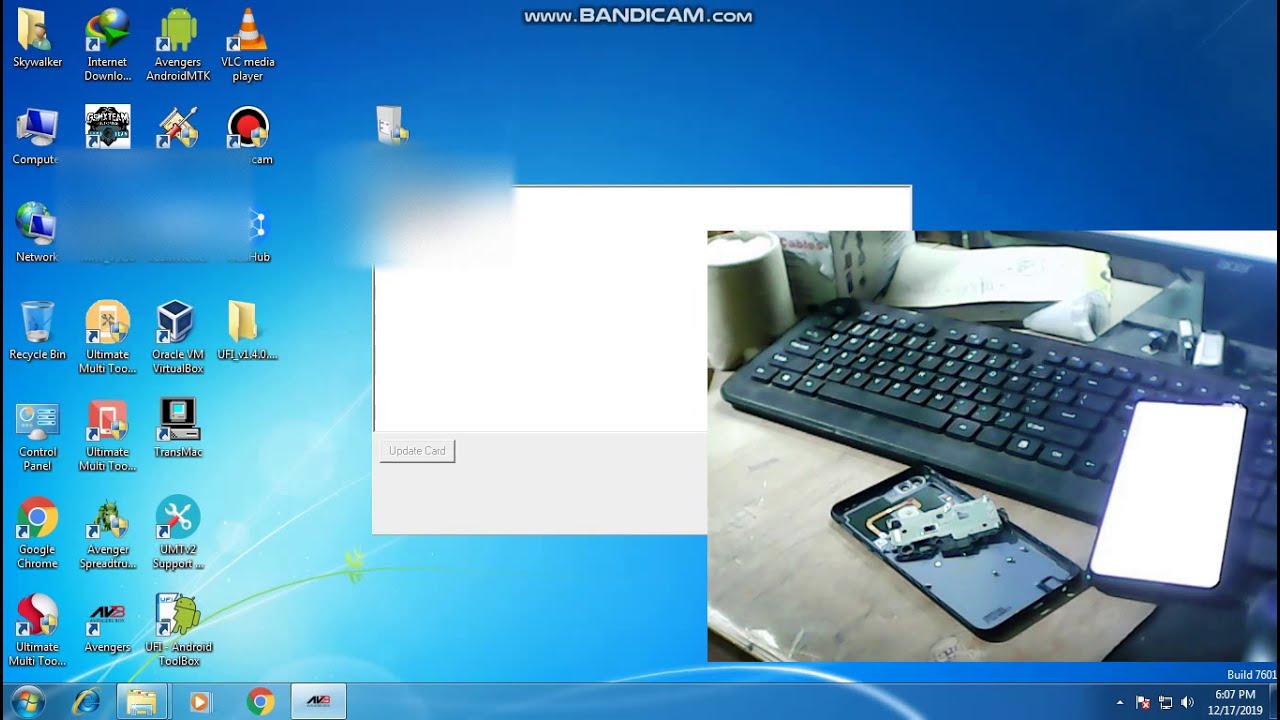Launch Ultimate Multi Tool red phone shortcut
The width and height of the screenshot is (1280, 720).
[107, 436]
